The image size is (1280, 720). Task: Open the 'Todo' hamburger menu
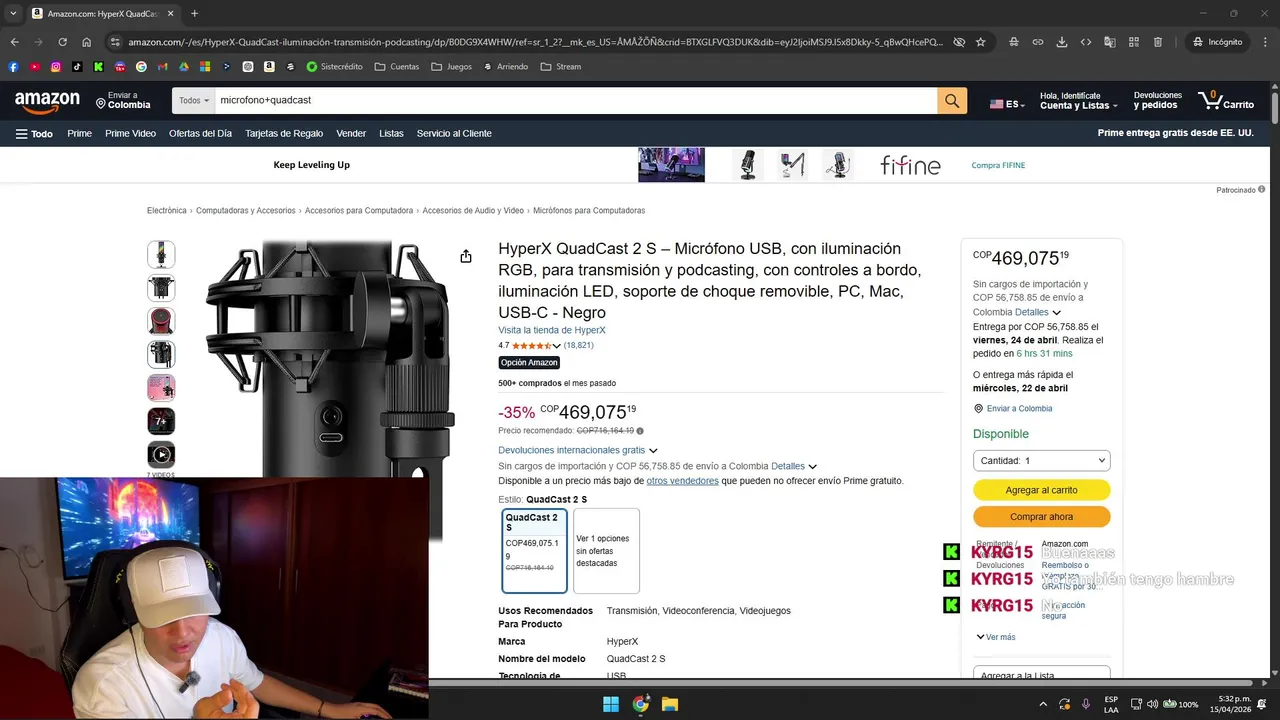coord(34,133)
